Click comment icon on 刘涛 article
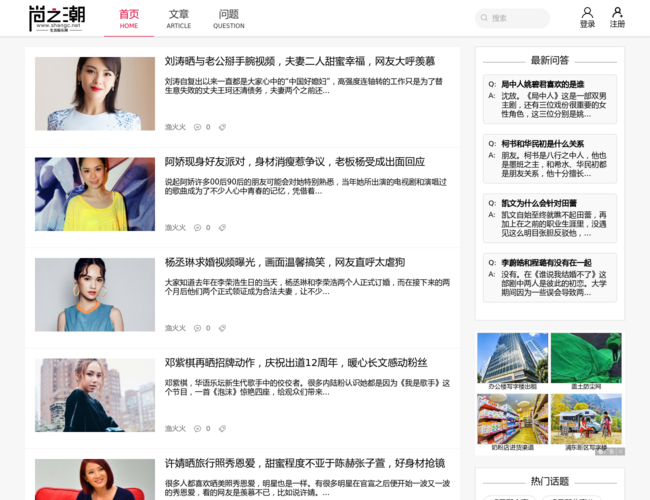650x500 pixels. click(197, 127)
